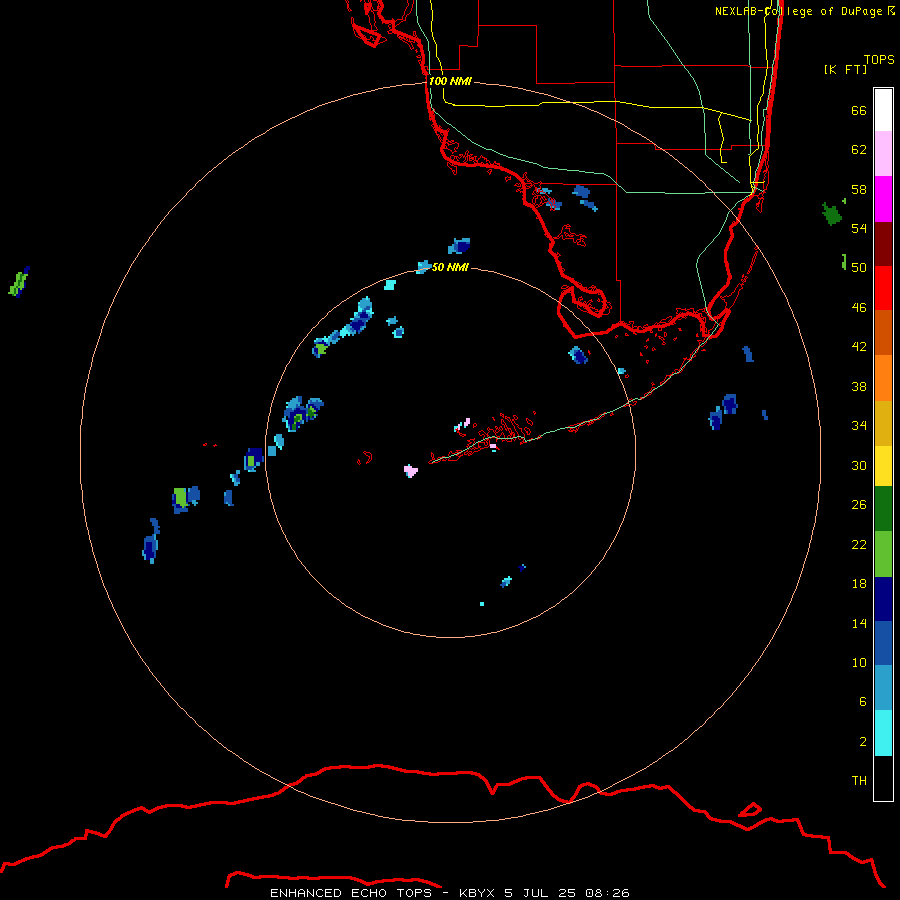Click the light pink legend swatch

click(883, 153)
